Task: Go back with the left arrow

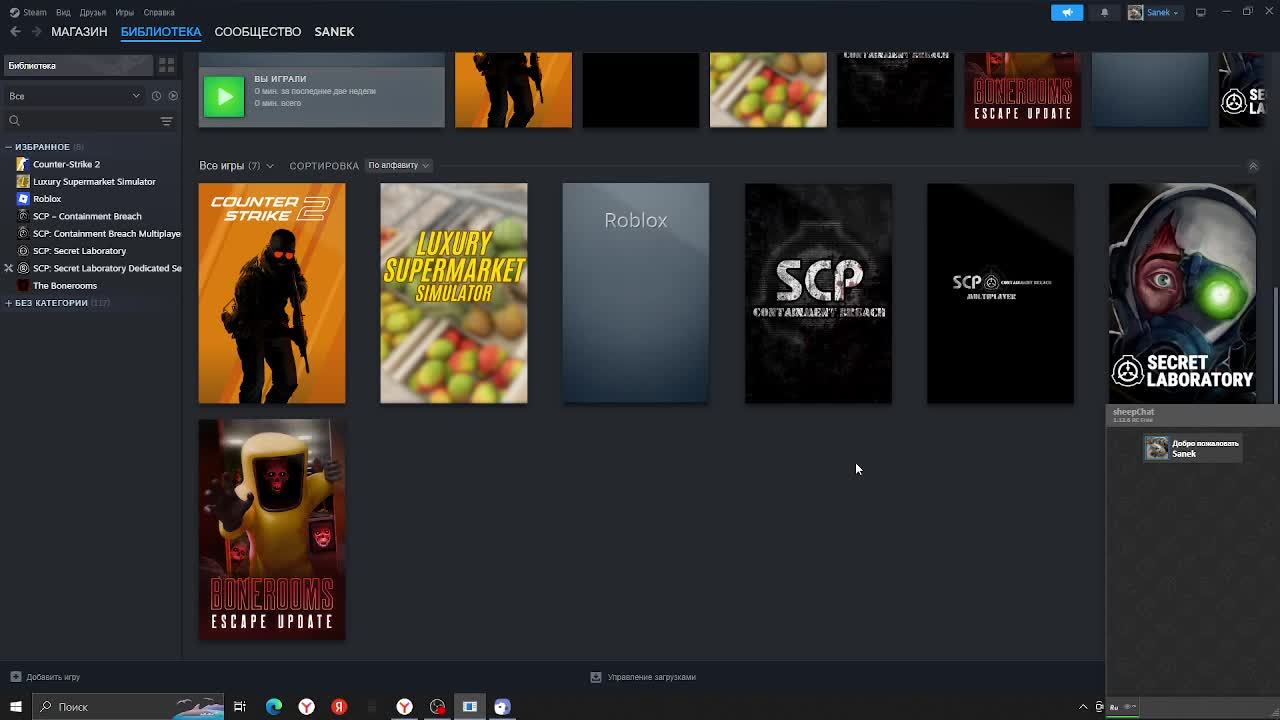Action: tap(15, 32)
